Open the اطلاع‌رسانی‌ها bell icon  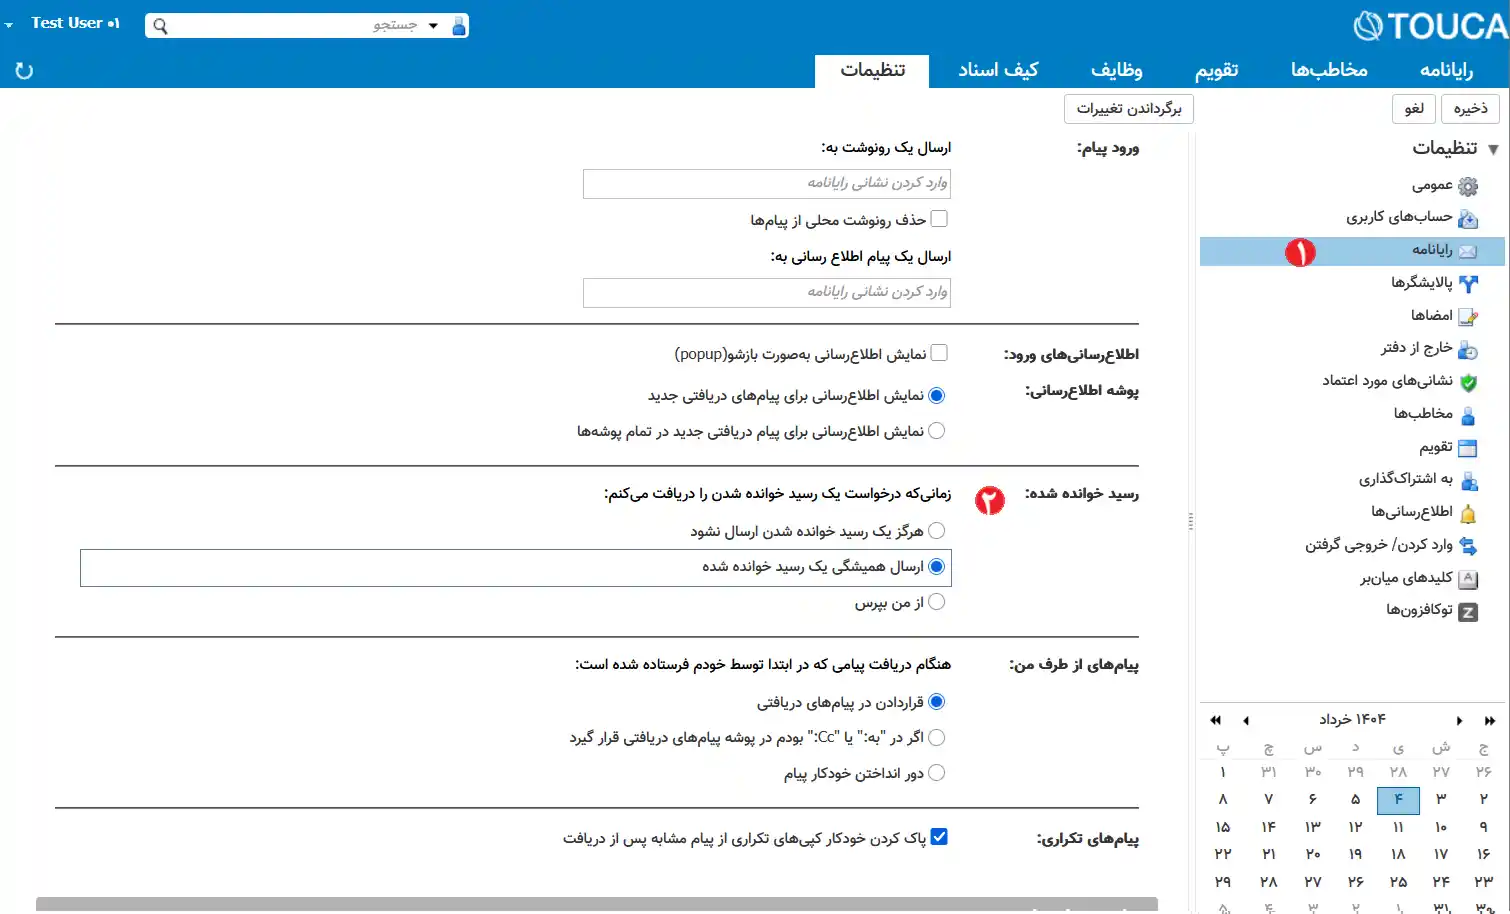[x=1468, y=514]
